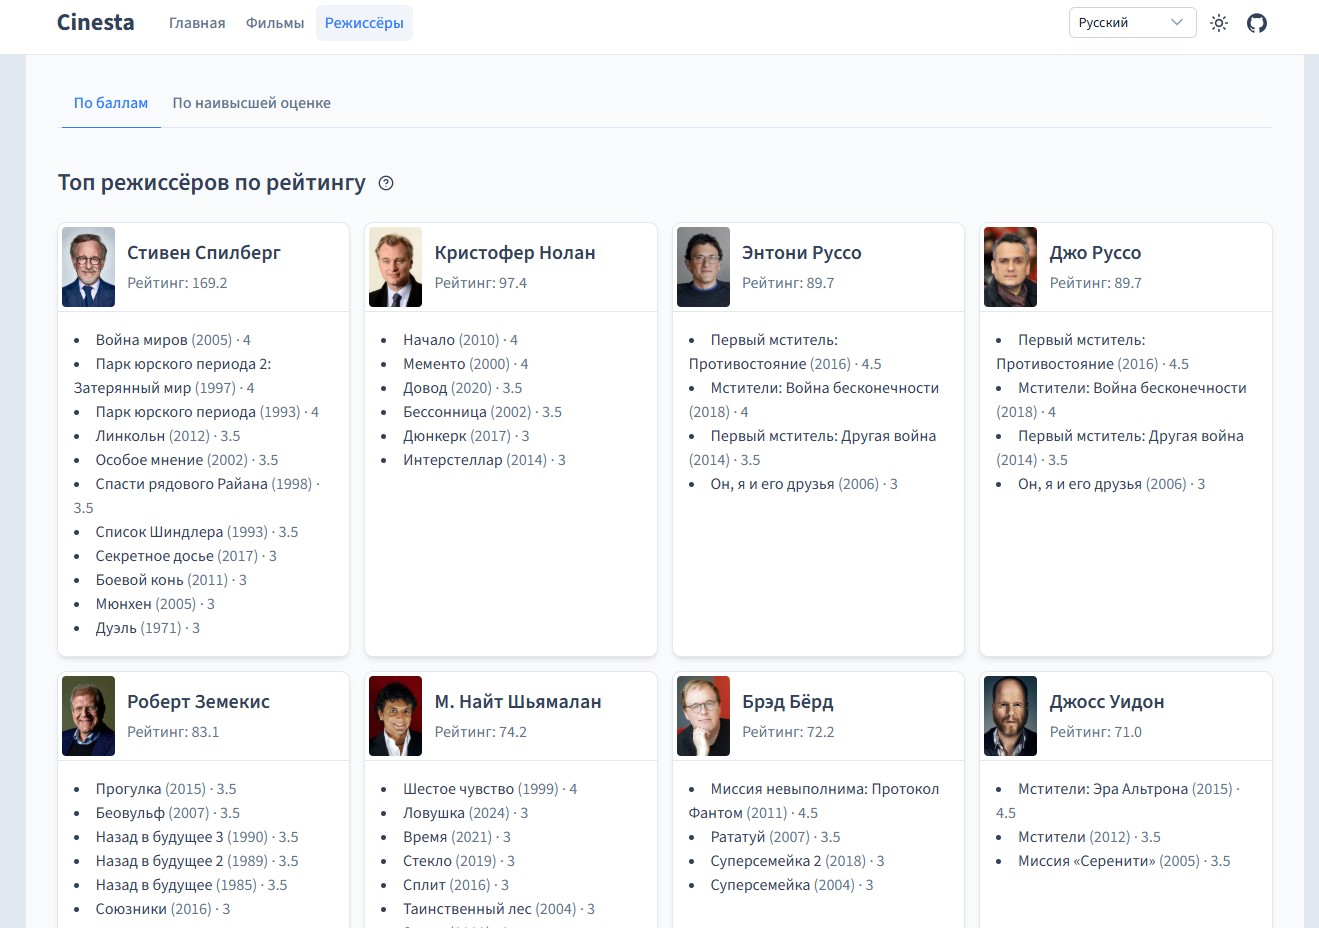Open the GitHub repository icon
This screenshot has height=928, width=1319.
(x=1257, y=23)
